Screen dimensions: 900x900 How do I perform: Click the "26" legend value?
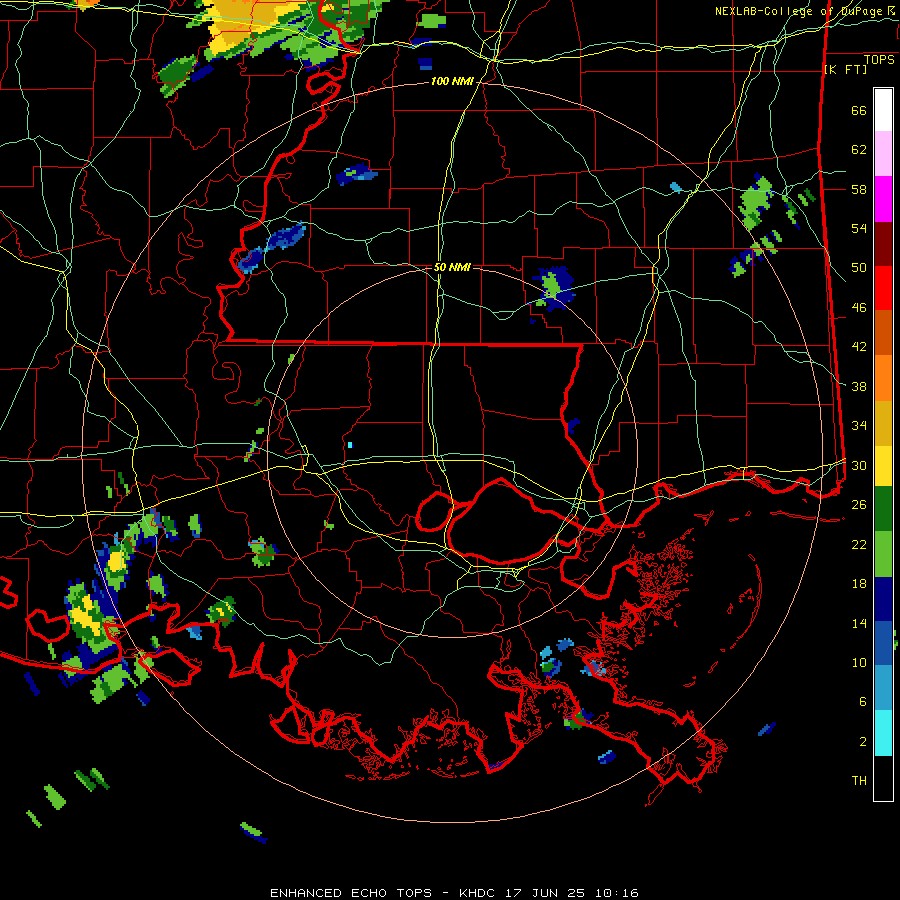tap(859, 505)
